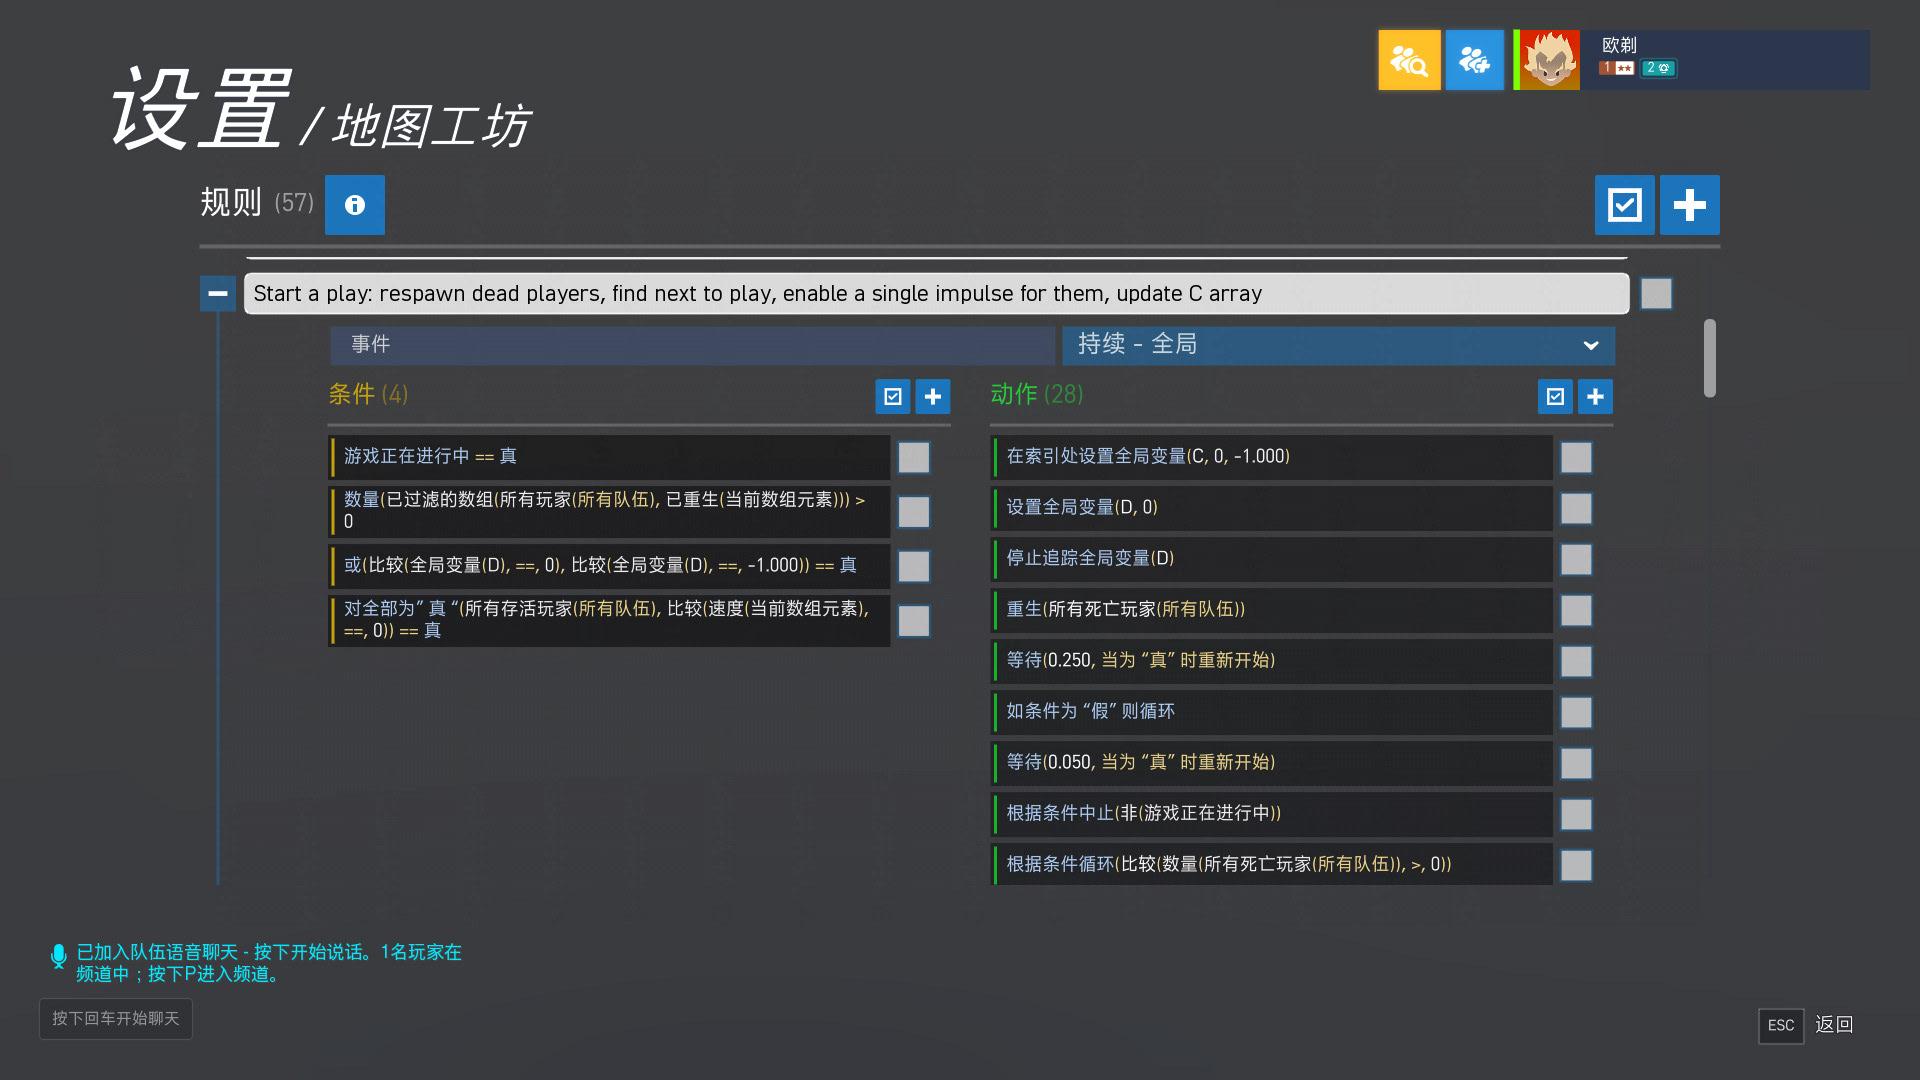Click the player avatar portrait at top
Image resolution: width=1920 pixels, height=1080 pixels.
pos(1549,60)
